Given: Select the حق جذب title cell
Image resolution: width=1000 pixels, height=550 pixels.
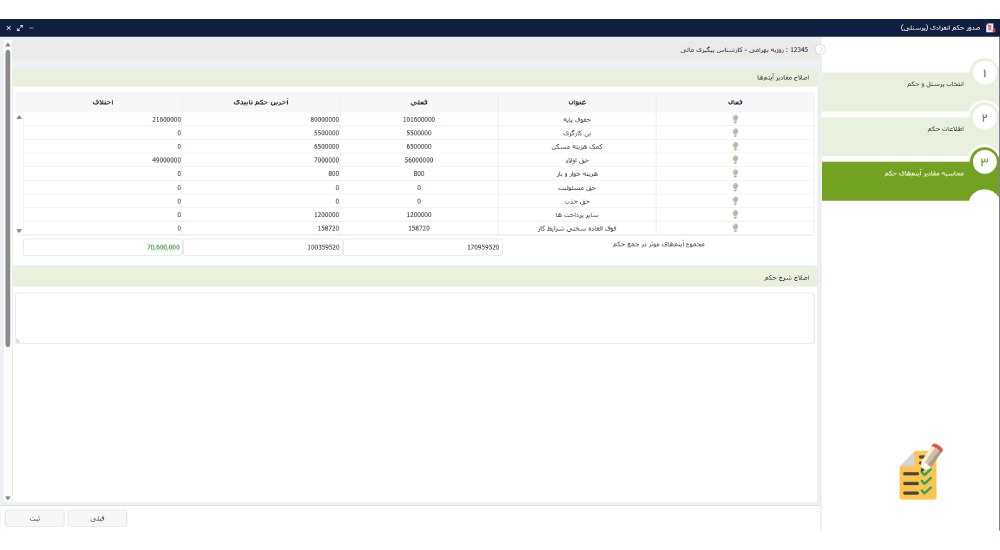Looking at the screenshot, I should pyautogui.click(x=577, y=201).
